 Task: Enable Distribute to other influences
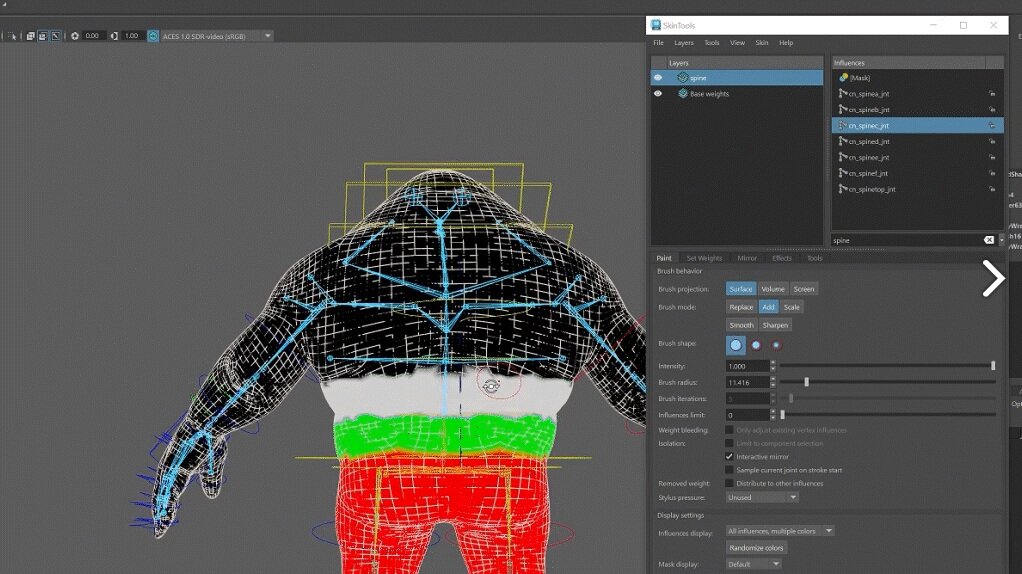[729, 483]
